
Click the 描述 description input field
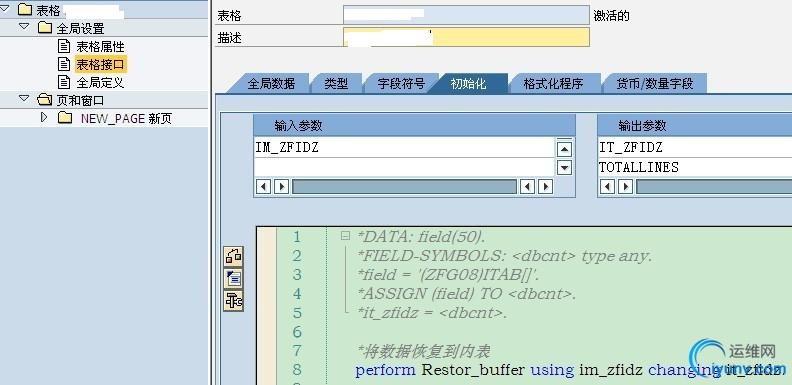(466, 37)
